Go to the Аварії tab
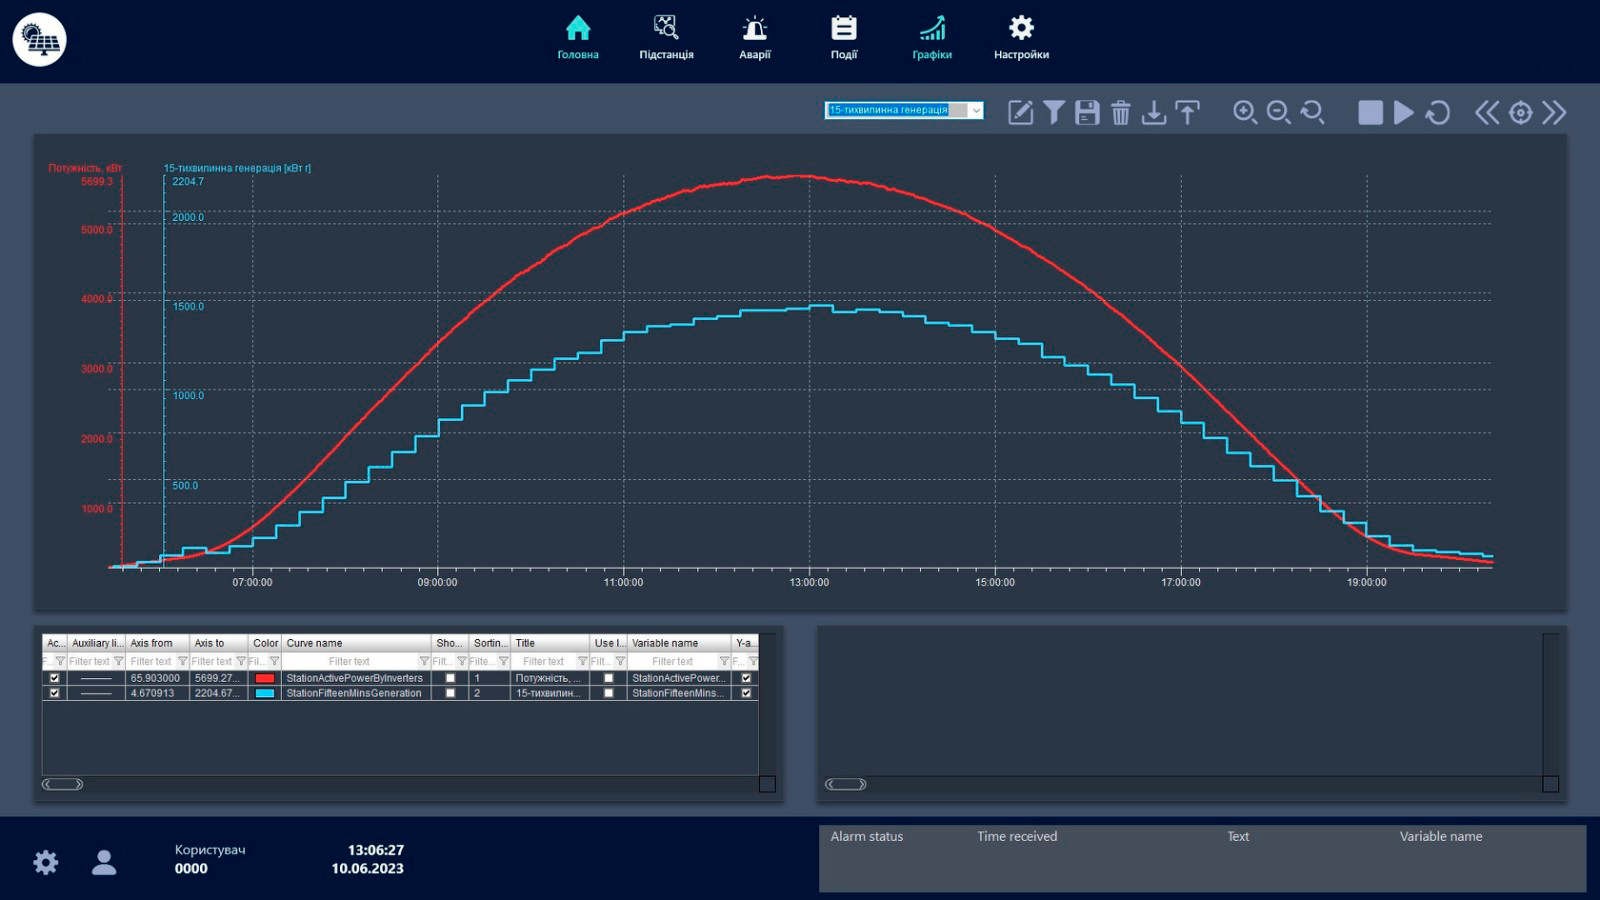The width and height of the screenshot is (1600, 900). coord(755,38)
